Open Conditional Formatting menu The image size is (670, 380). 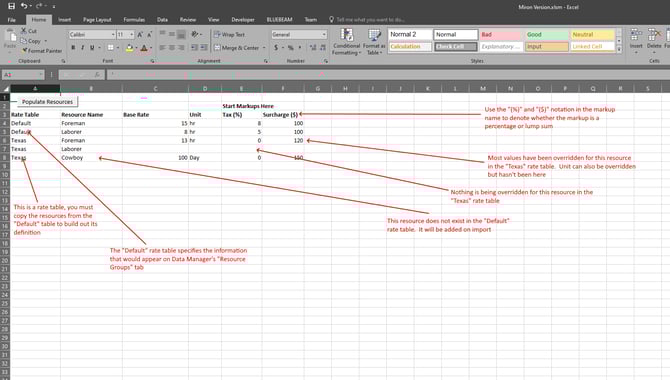[x=347, y=41]
